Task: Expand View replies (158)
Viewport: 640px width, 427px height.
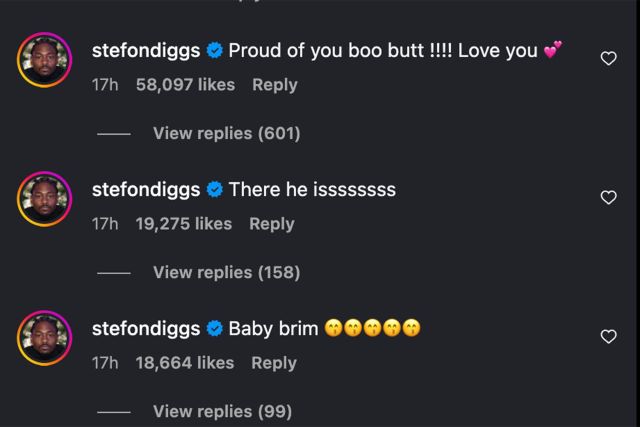Action: tap(226, 272)
